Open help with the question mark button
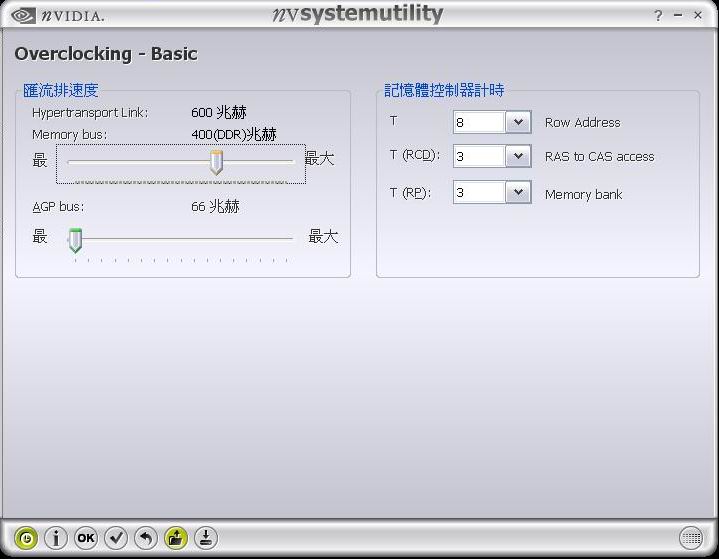 pos(658,16)
